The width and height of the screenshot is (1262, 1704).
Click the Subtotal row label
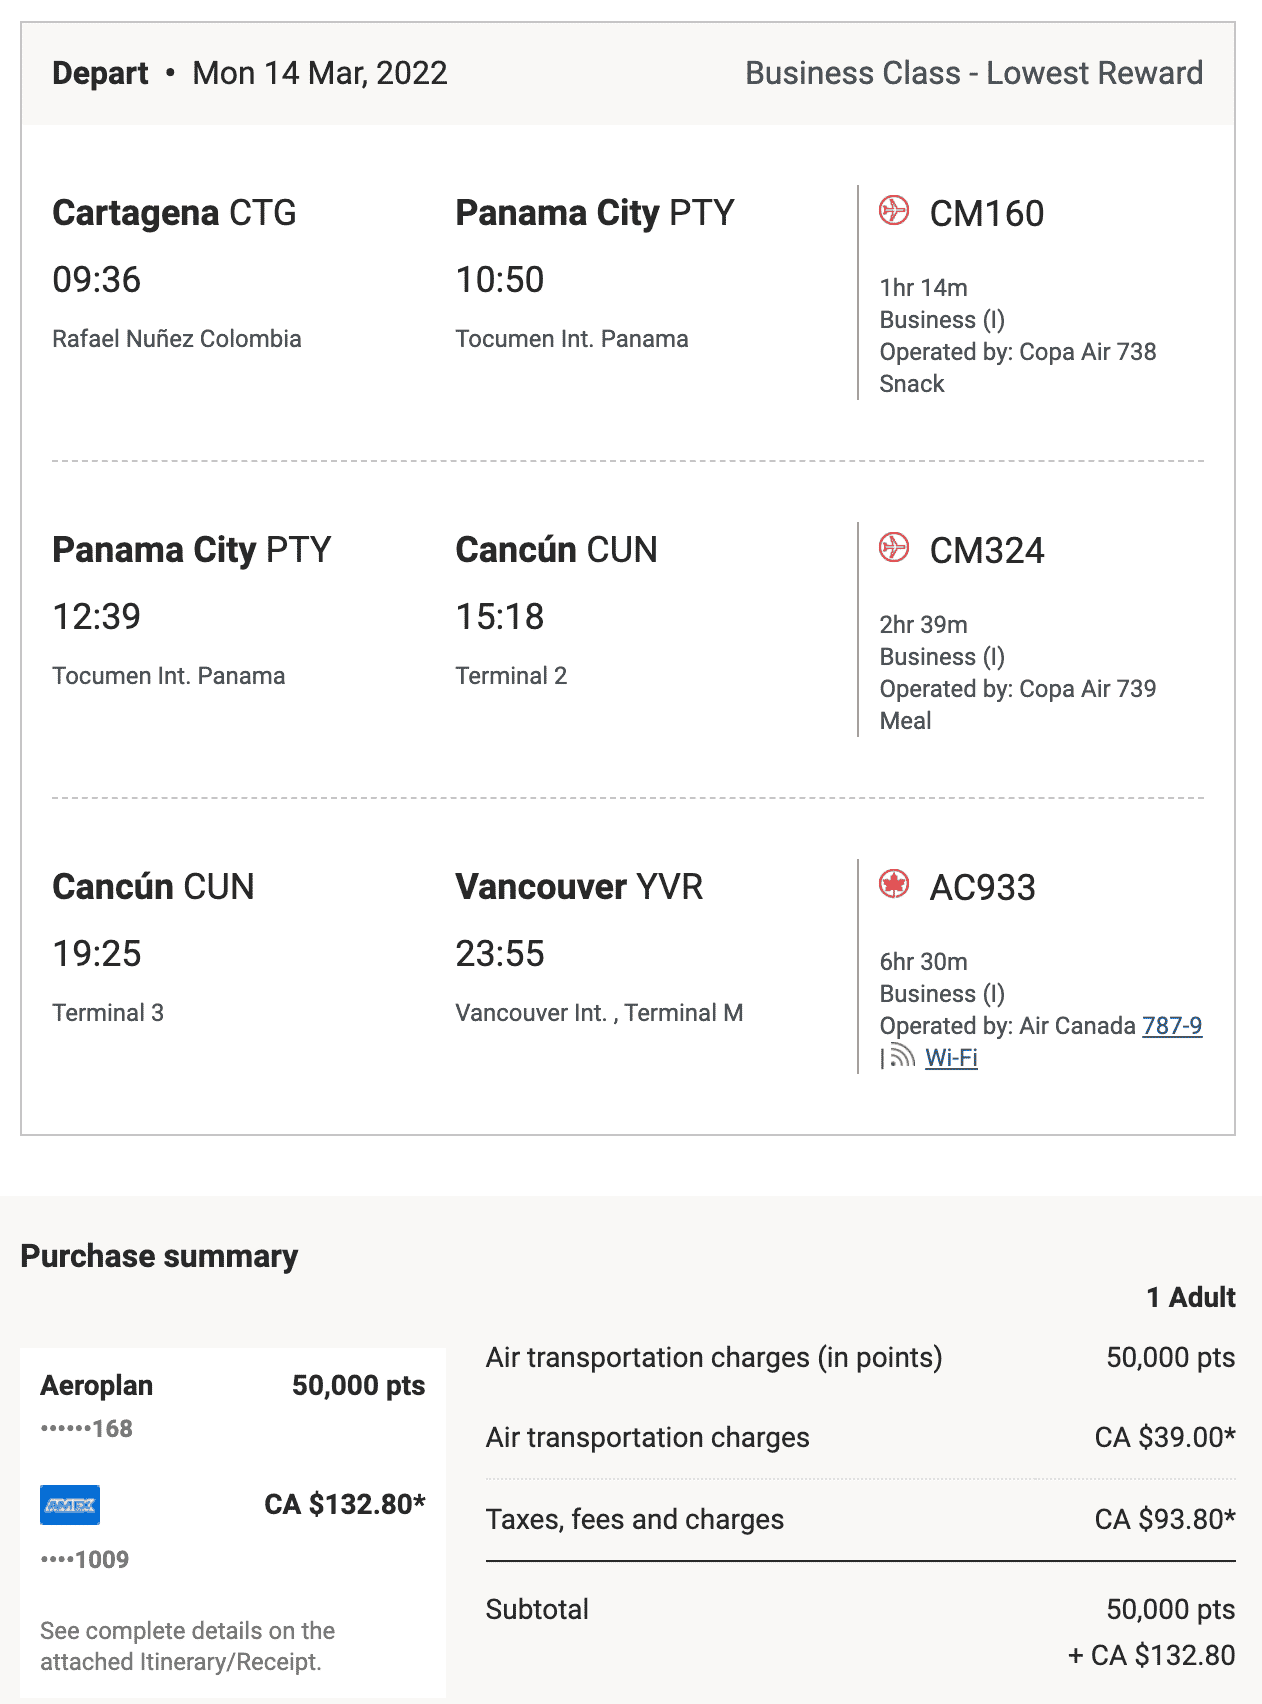pos(537,1610)
